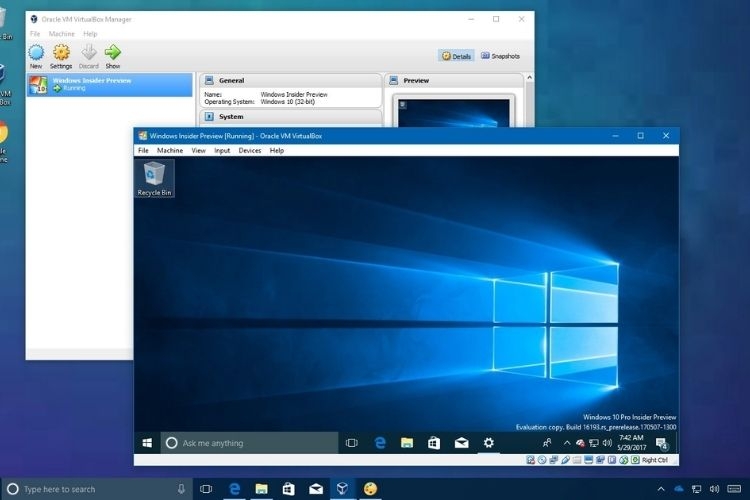The width and height of the screenshot is (750, 500).
Task: Click guest network icon in tray
Action: (x=594, y=443)
